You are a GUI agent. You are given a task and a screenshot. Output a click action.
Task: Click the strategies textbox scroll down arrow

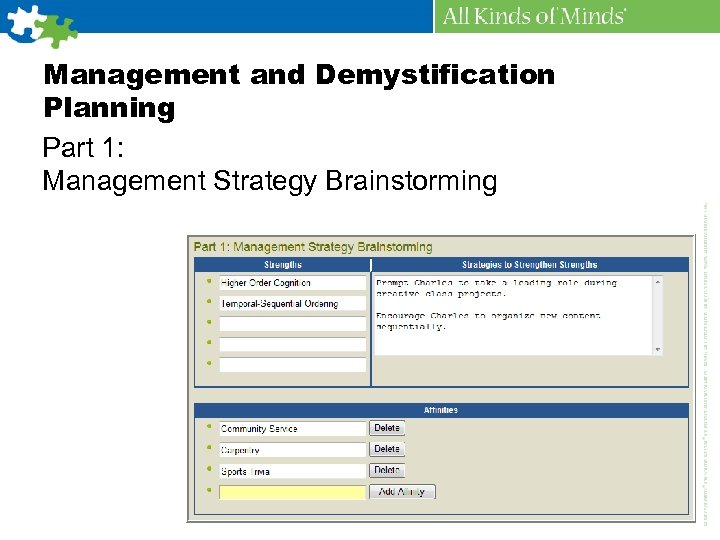point(658,350)
